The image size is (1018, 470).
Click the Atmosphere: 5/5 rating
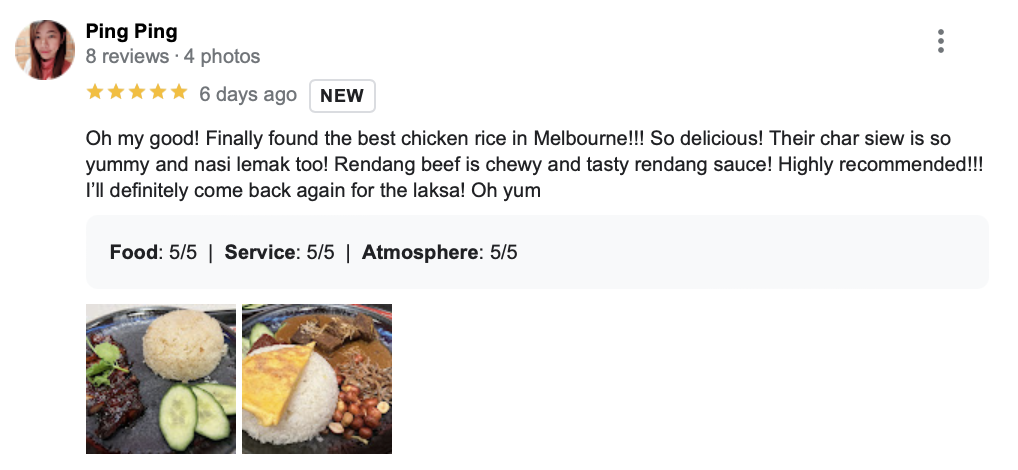click(x=439, y=252)
